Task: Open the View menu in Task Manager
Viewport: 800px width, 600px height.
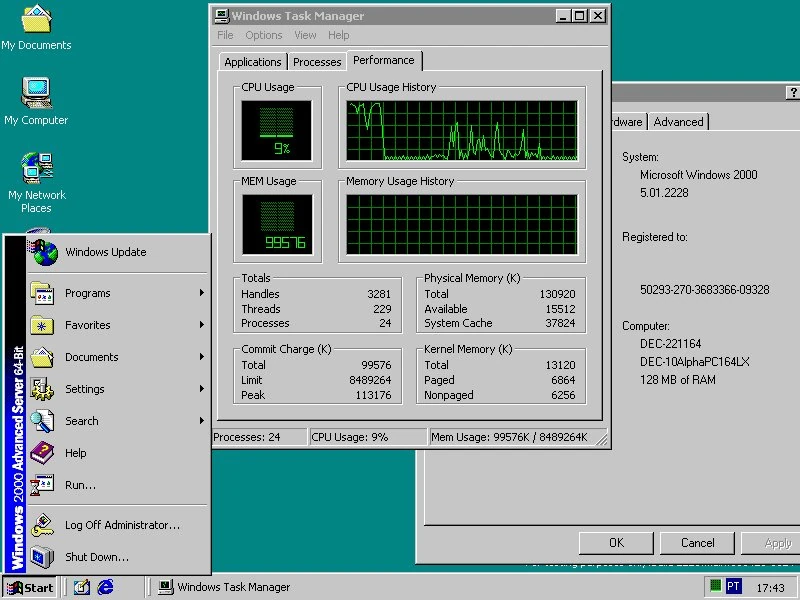Action: 305,35
